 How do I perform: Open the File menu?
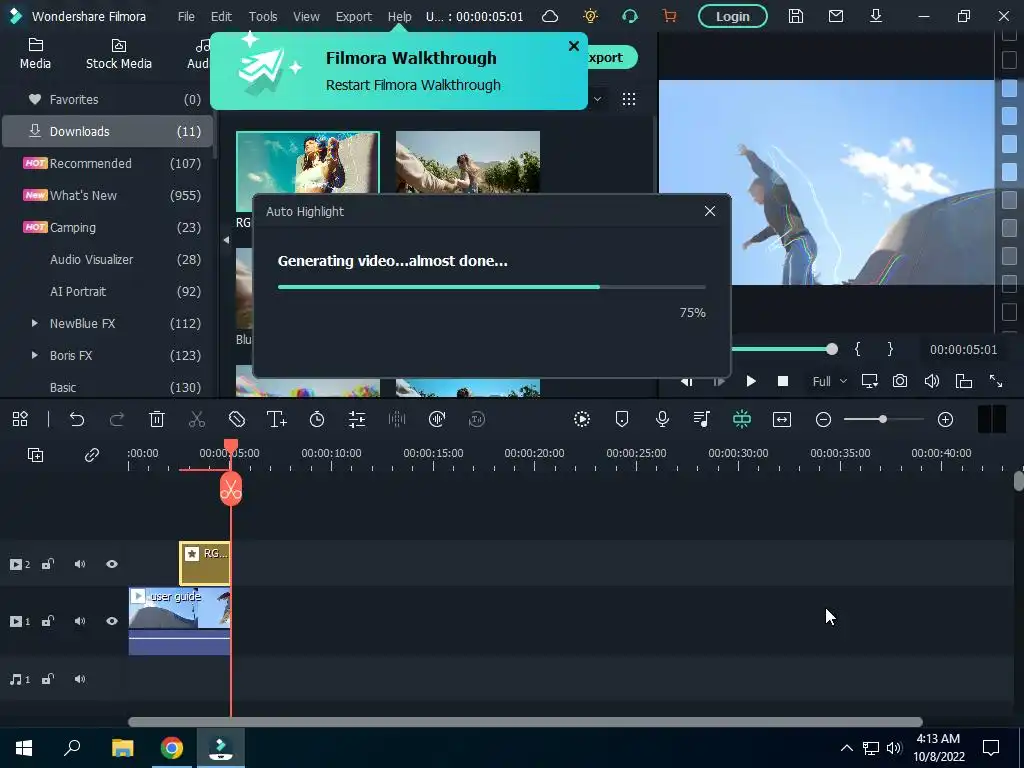point(186,16)
